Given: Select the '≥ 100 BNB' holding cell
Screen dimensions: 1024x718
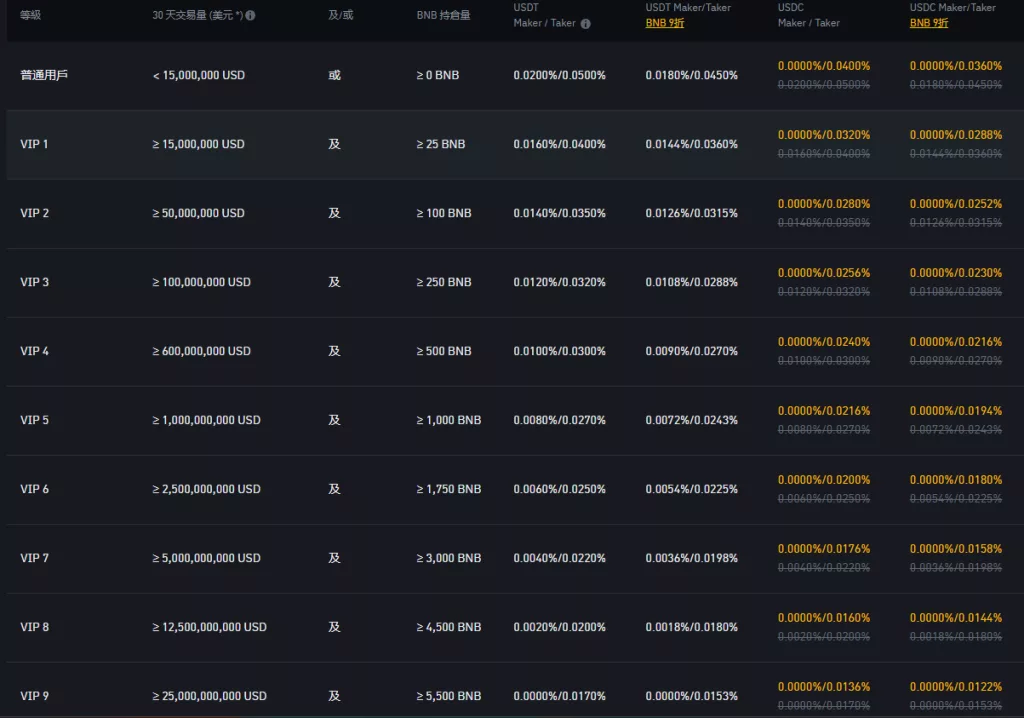Looking at the screenshot, I should tap(444, 213).
